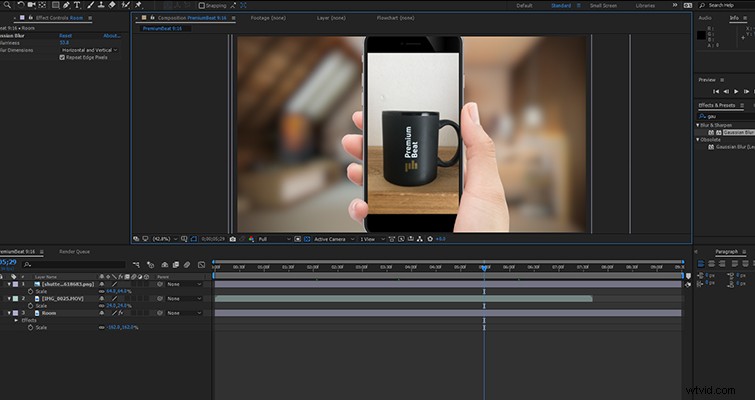Switch to the Standard workspace
755x400 pixels.
pos(561,6)
